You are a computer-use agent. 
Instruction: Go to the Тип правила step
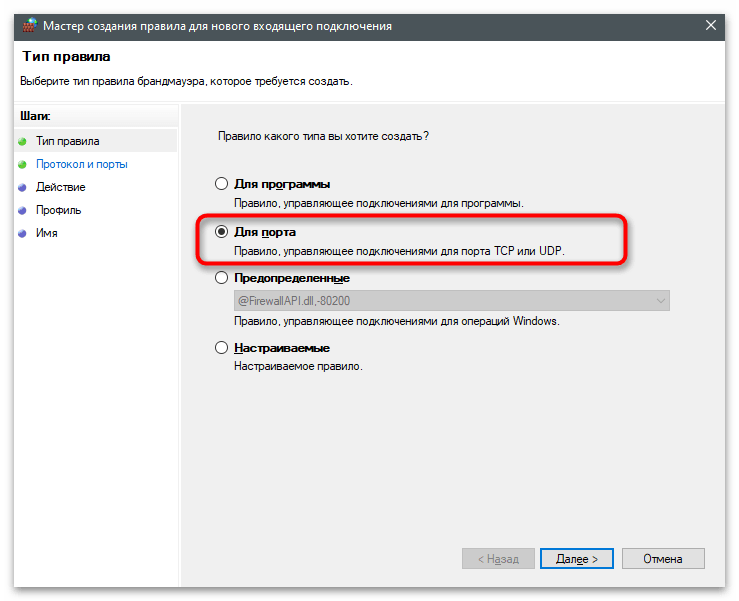(x=68, y=141)
